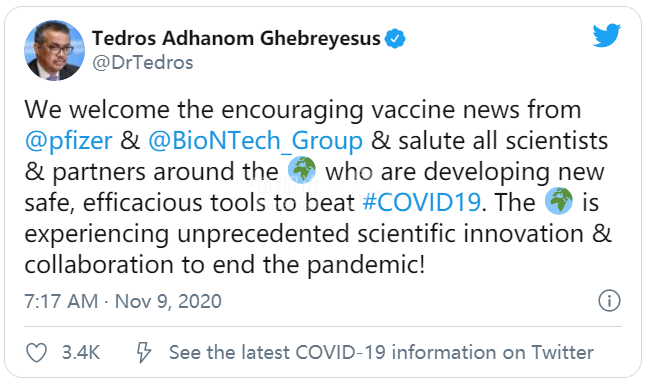Click the 'collaboration to end the pandemic!' line

(x=225, y=265)
